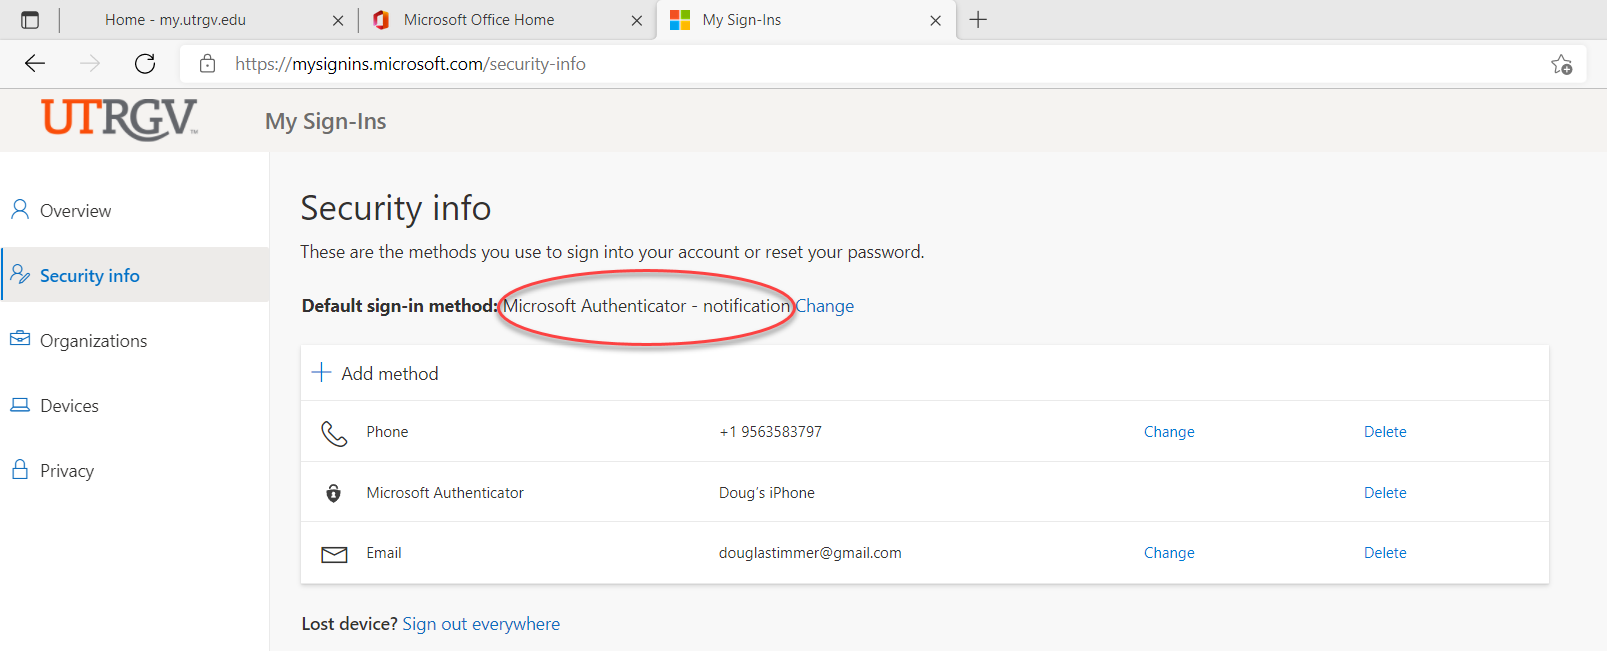Click the phone number +1 9563583797
The height and width of the screenshot is (651, 1607).
[x=770, y=432]
